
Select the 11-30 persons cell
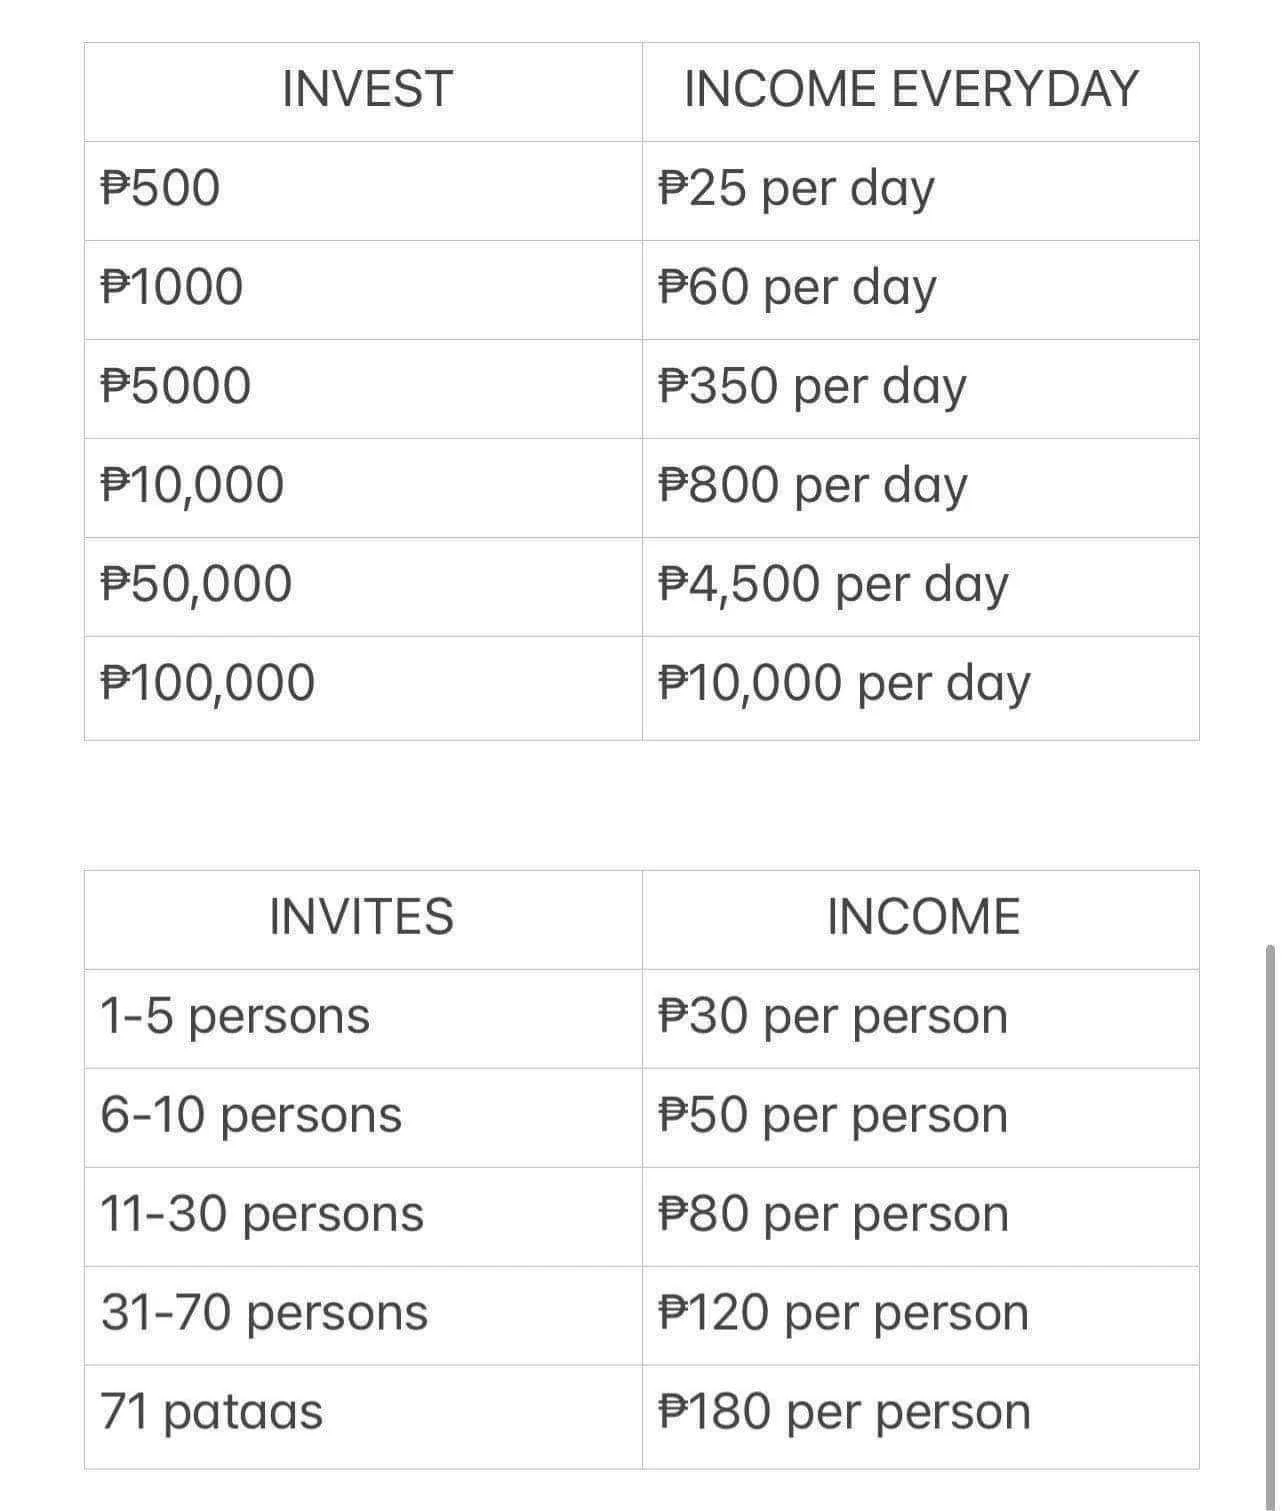(x=363, y=1216)
